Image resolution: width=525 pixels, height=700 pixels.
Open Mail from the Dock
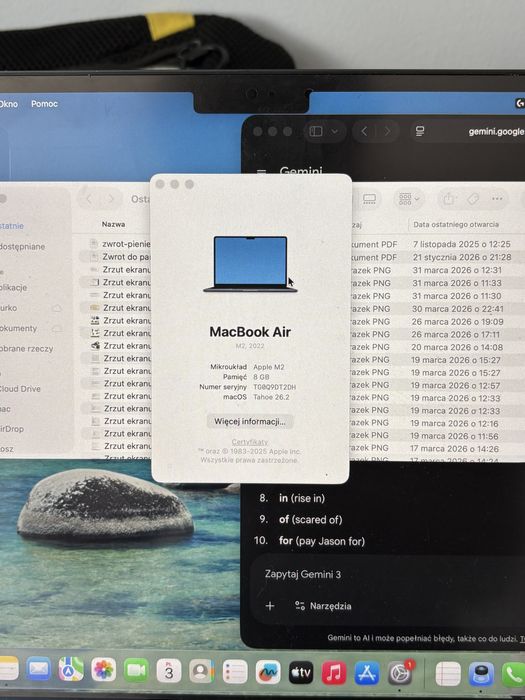(x=38, y=669)
